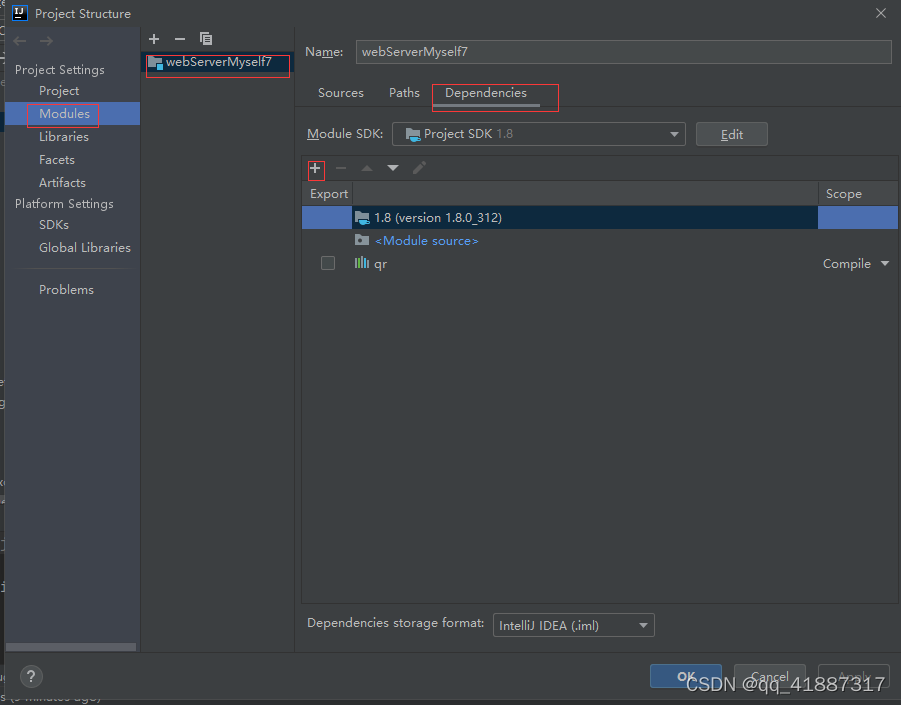This screenshot has height=705, width=901.
Task: Select SDKs under Platform Settings
Action: 54,225
